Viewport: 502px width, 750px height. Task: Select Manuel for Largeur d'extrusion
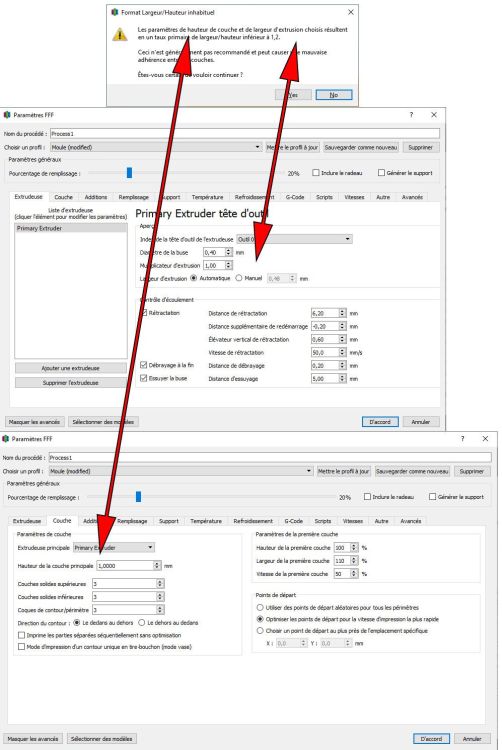click(239, 278)
